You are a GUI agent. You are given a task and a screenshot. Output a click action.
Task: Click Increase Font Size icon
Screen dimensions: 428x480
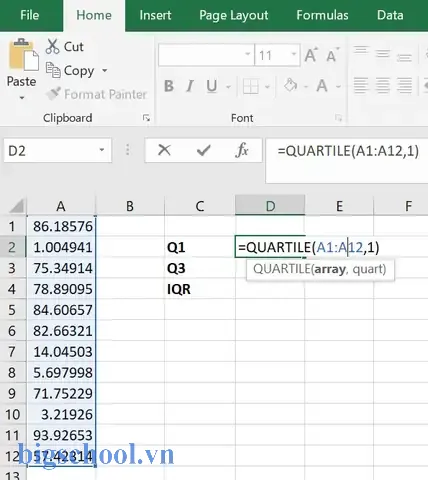pyautogui.click(x=311, y=55)
